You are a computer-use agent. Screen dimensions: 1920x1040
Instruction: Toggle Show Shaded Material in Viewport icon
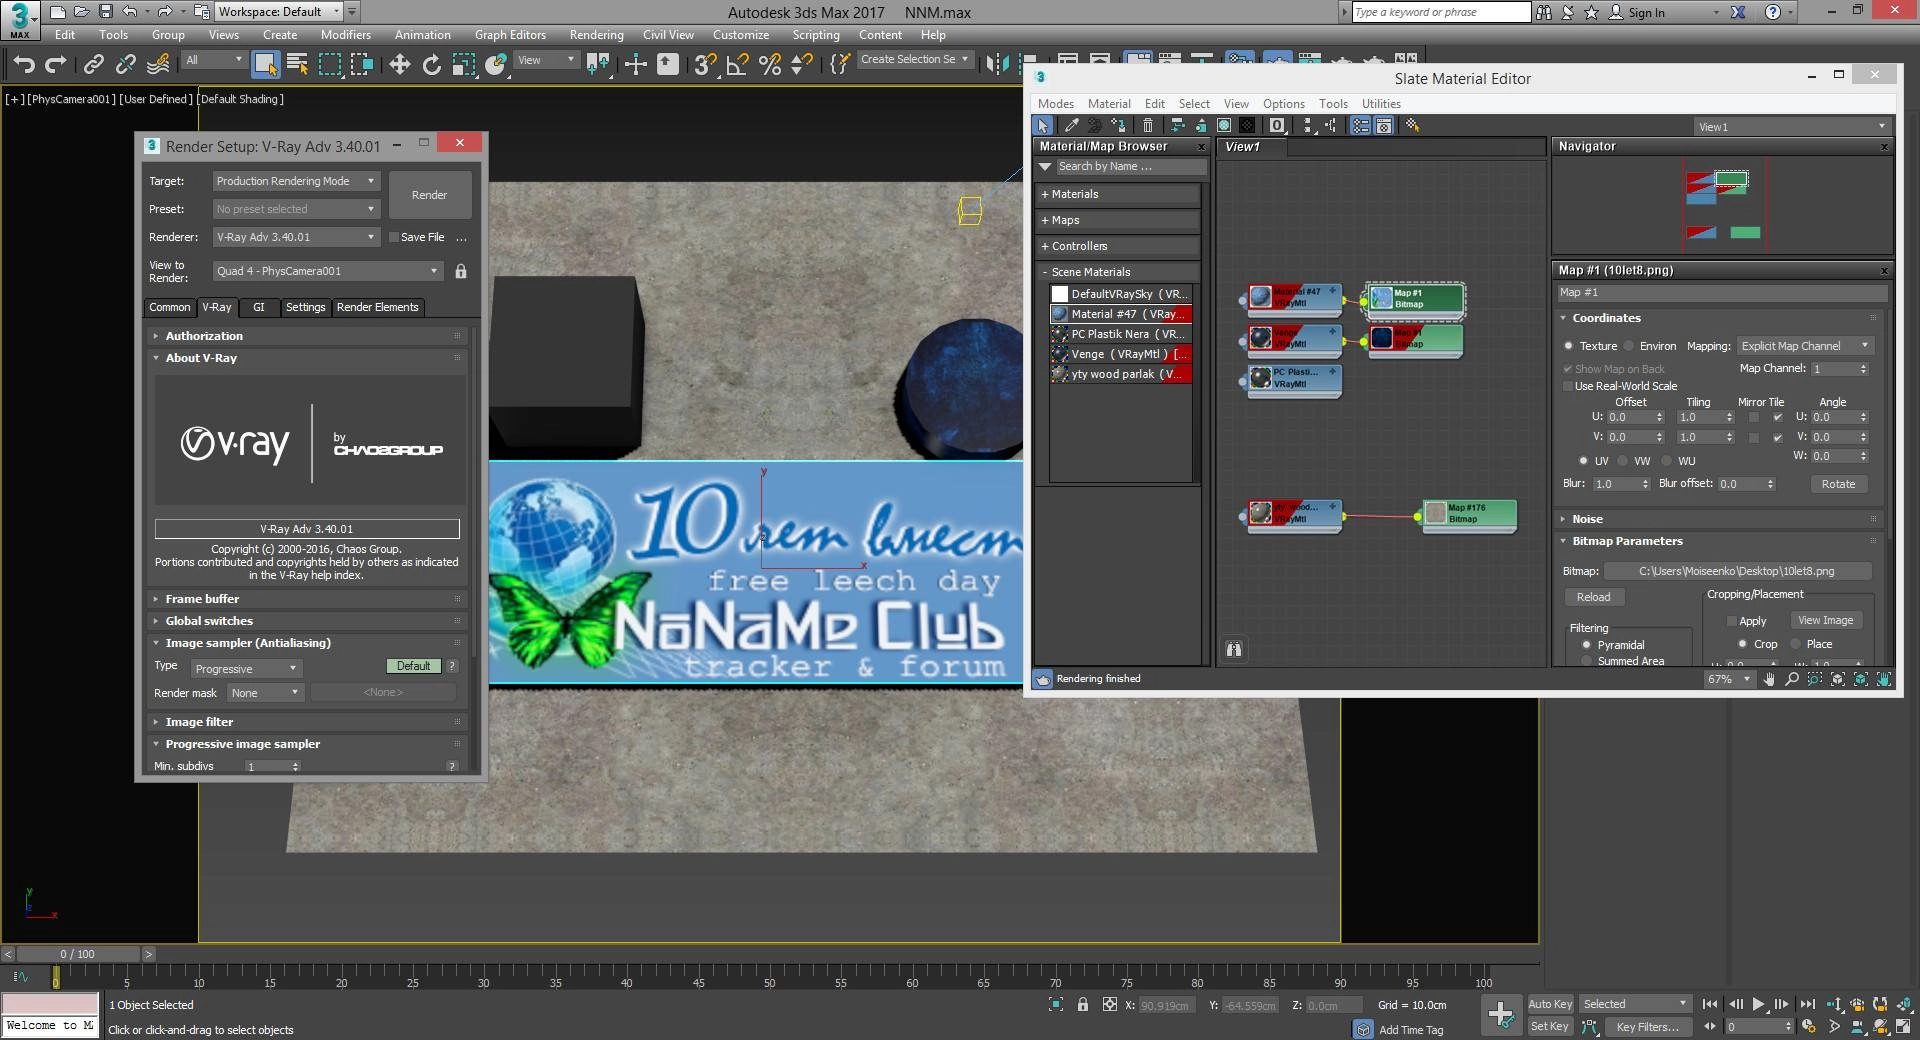(1224, 126)
